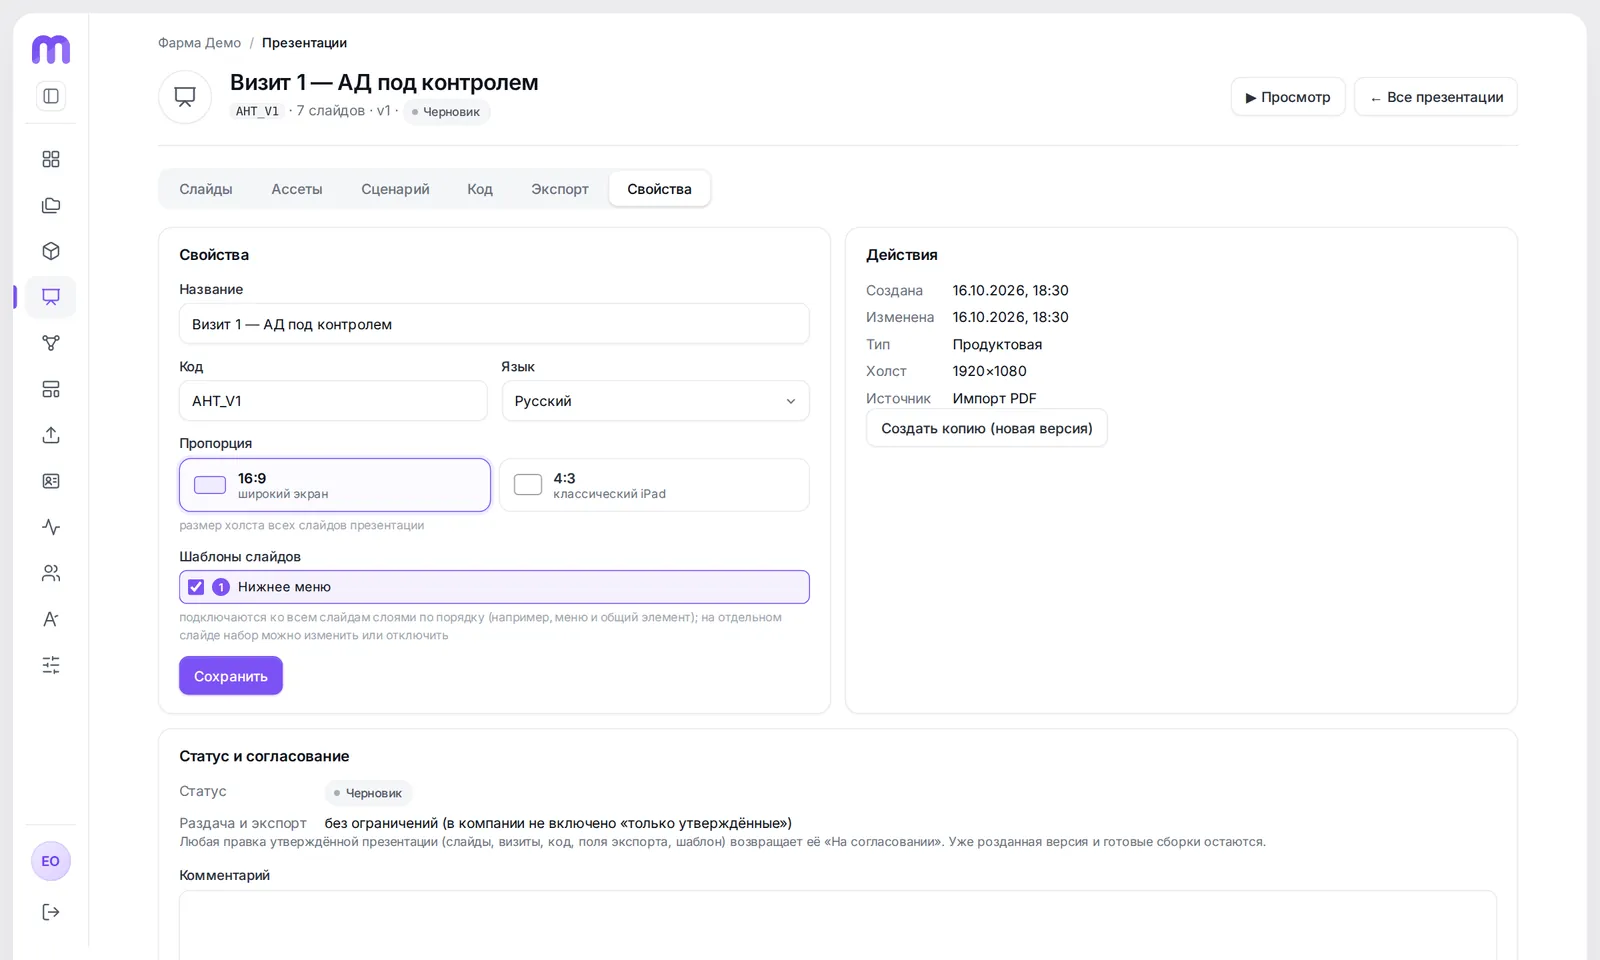Open the folders icon in sidebar
1600x960 pixels.
coord(51,205)
